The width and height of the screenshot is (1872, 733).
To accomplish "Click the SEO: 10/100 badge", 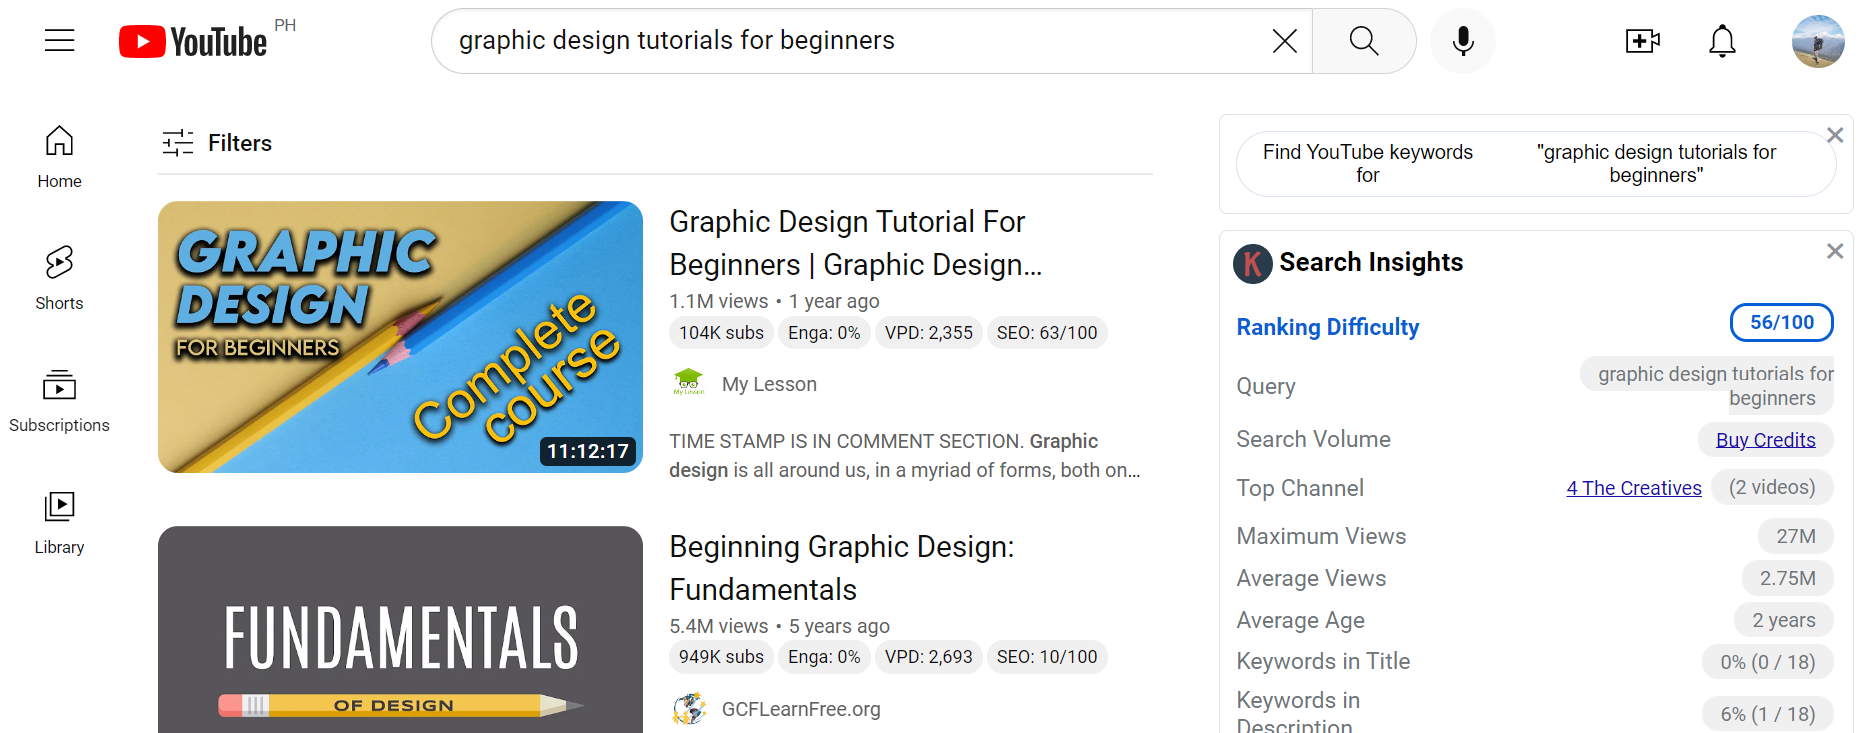I will click(x=1047, y=657).
